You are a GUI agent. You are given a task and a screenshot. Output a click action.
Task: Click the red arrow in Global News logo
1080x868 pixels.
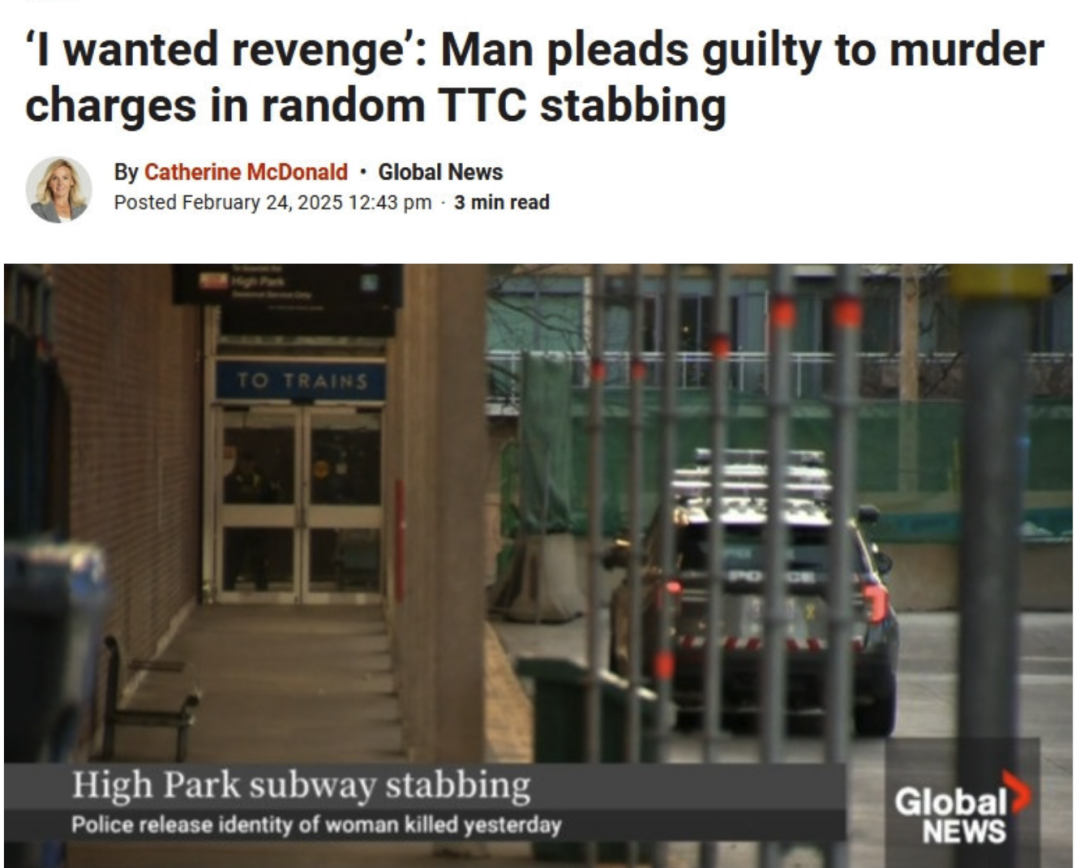(x=1017, y=792)
